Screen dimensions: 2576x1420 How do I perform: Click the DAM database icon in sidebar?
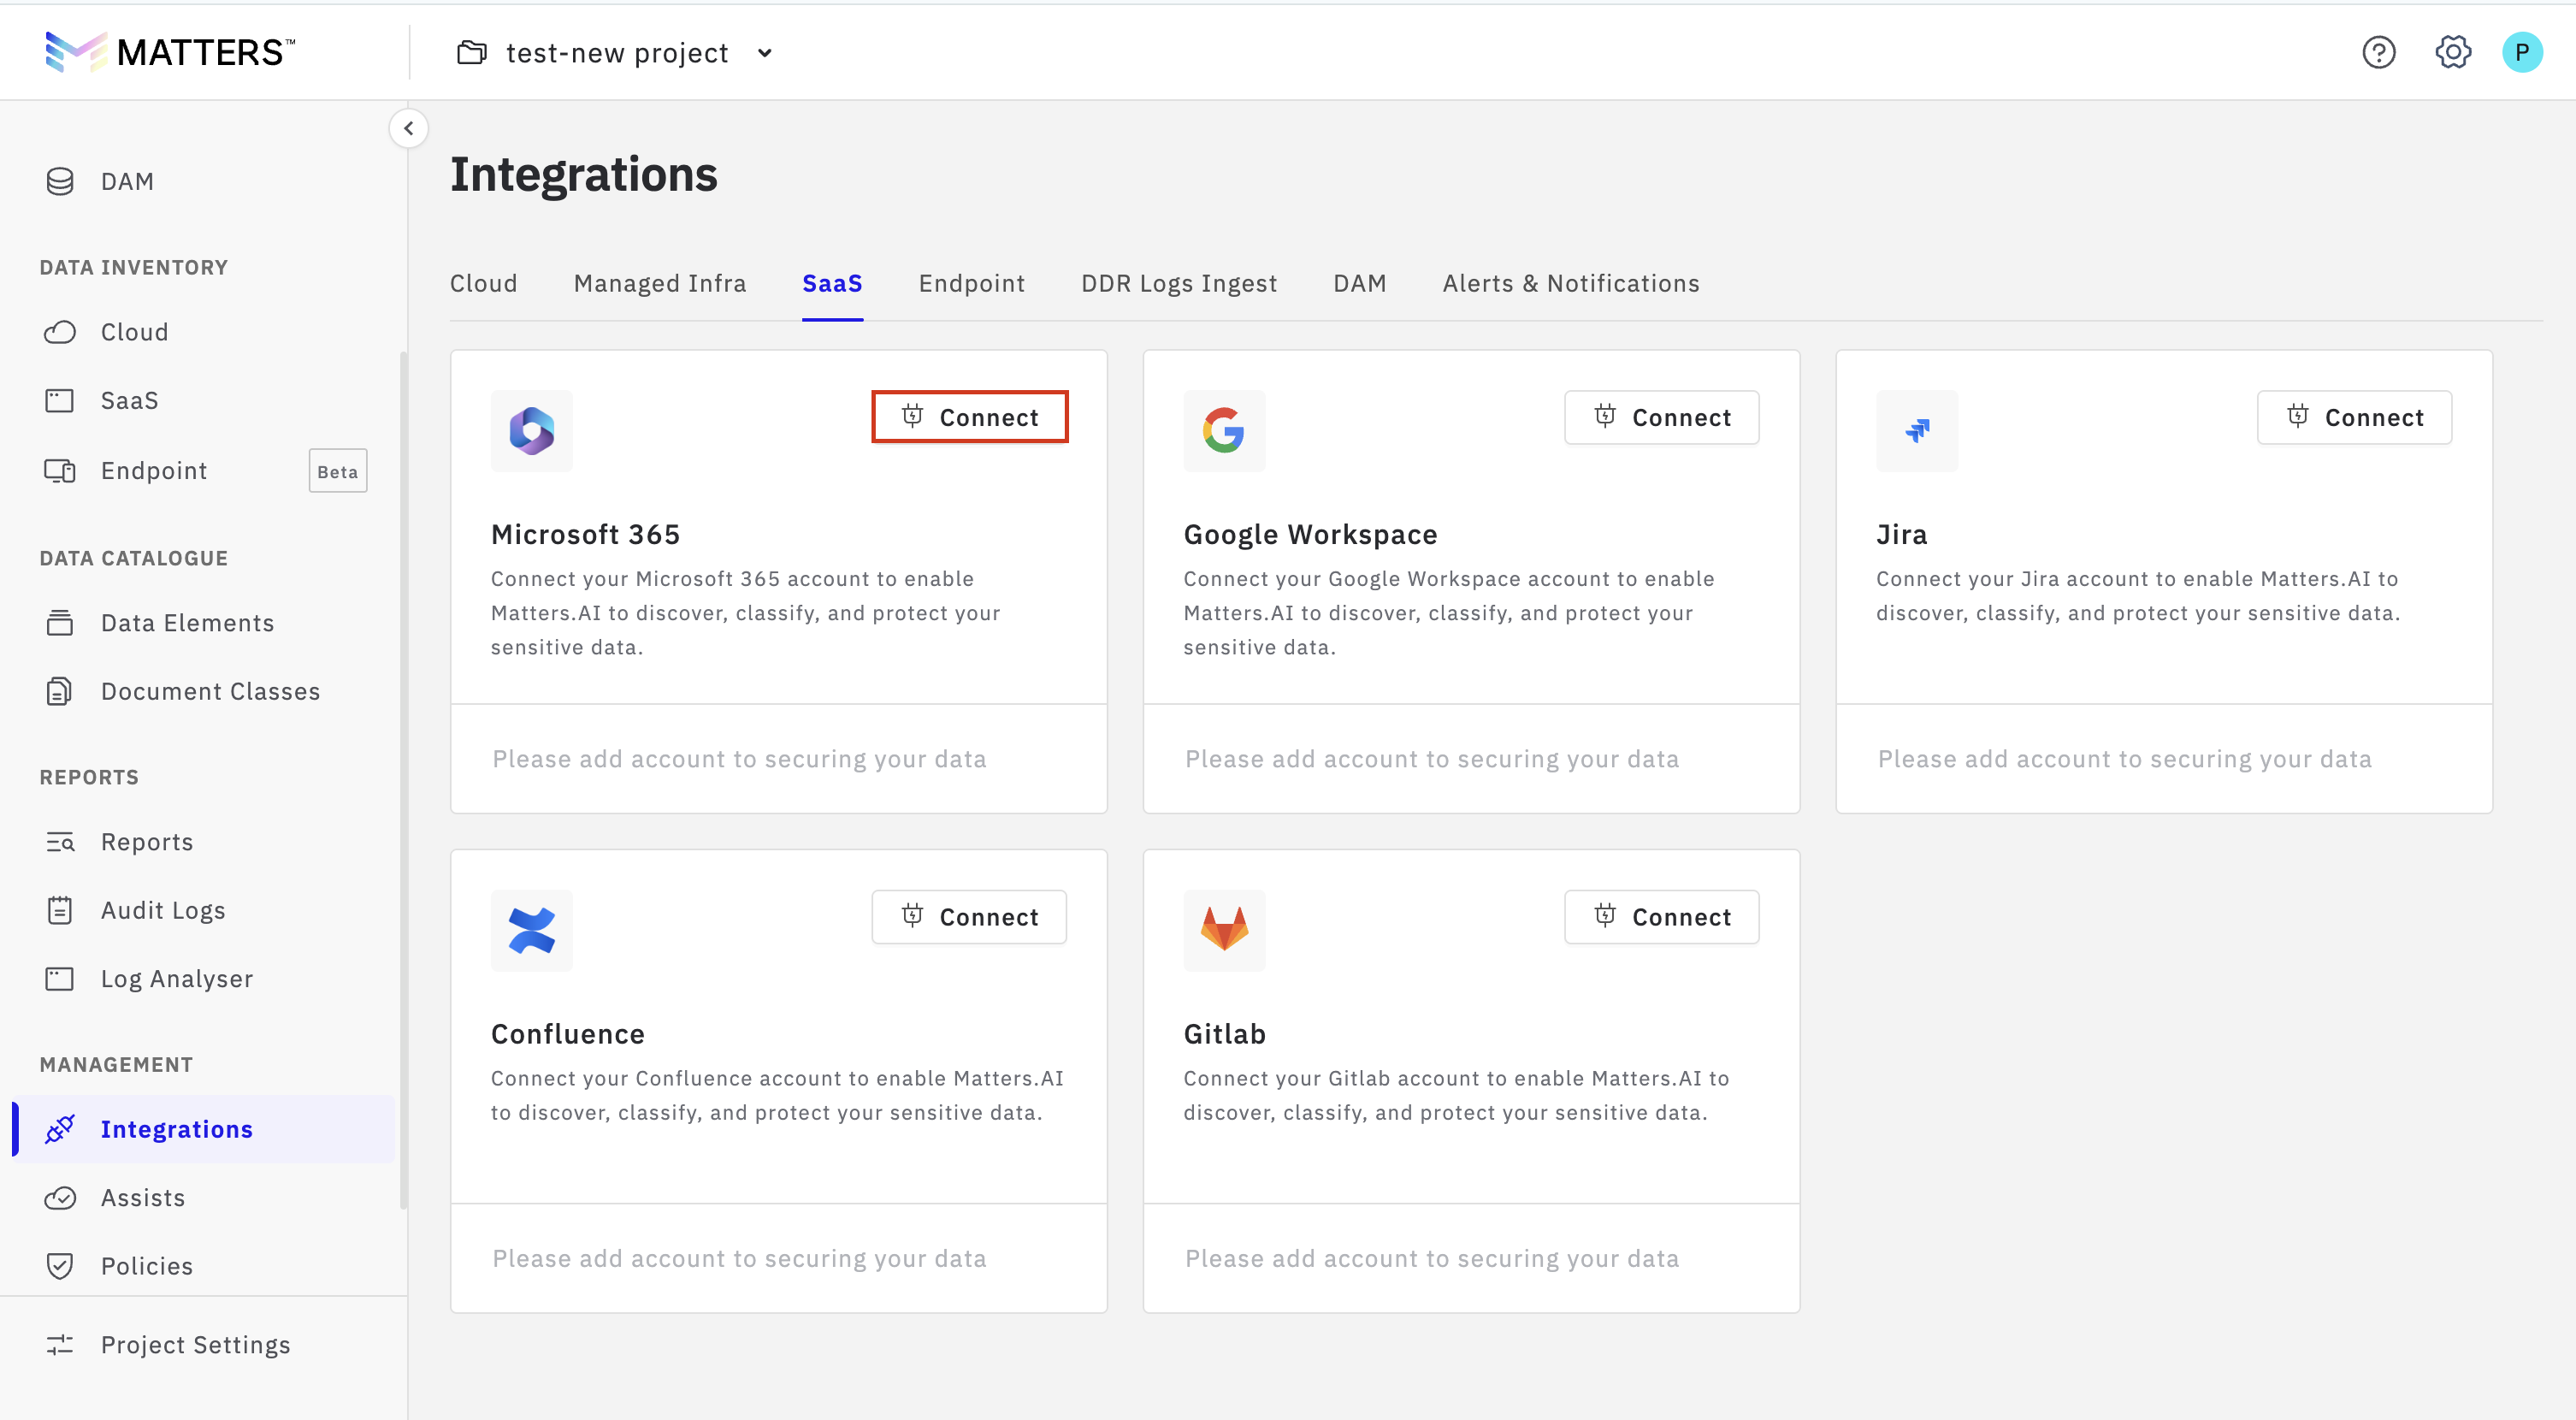(x=60, y=181)
